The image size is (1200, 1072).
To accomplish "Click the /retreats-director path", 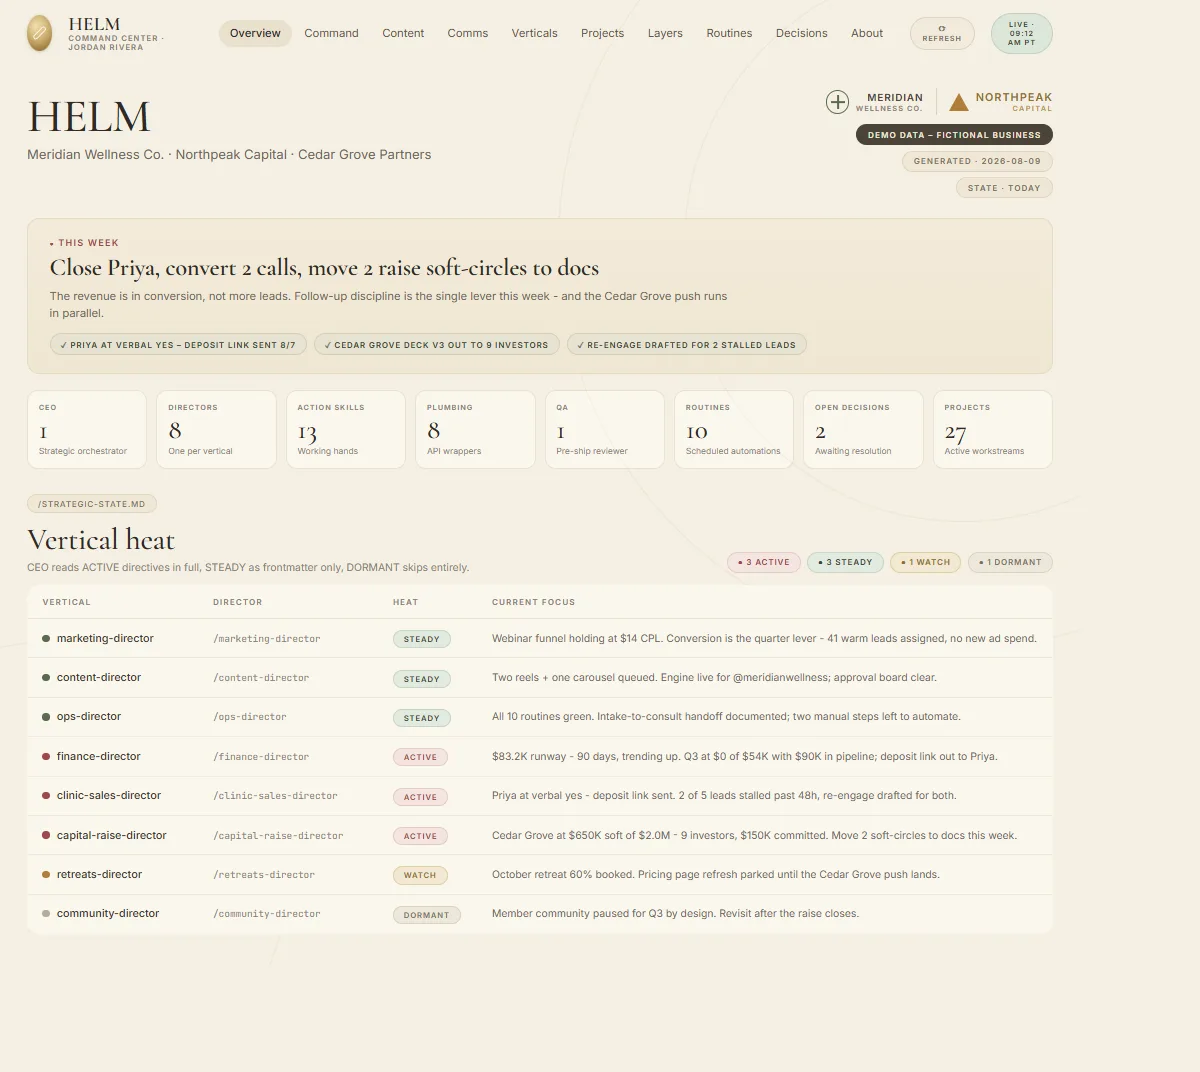I will click(264, 875).
